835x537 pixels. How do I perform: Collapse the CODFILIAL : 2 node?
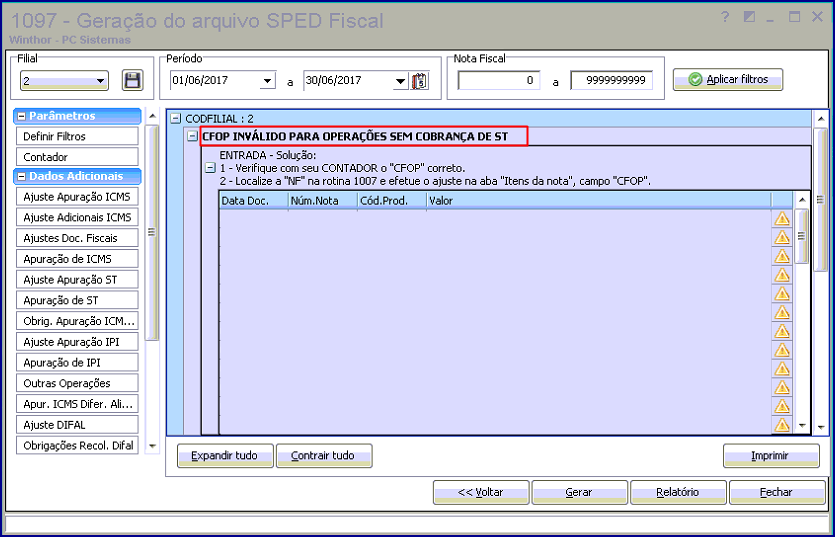click(x=176, y=118)
